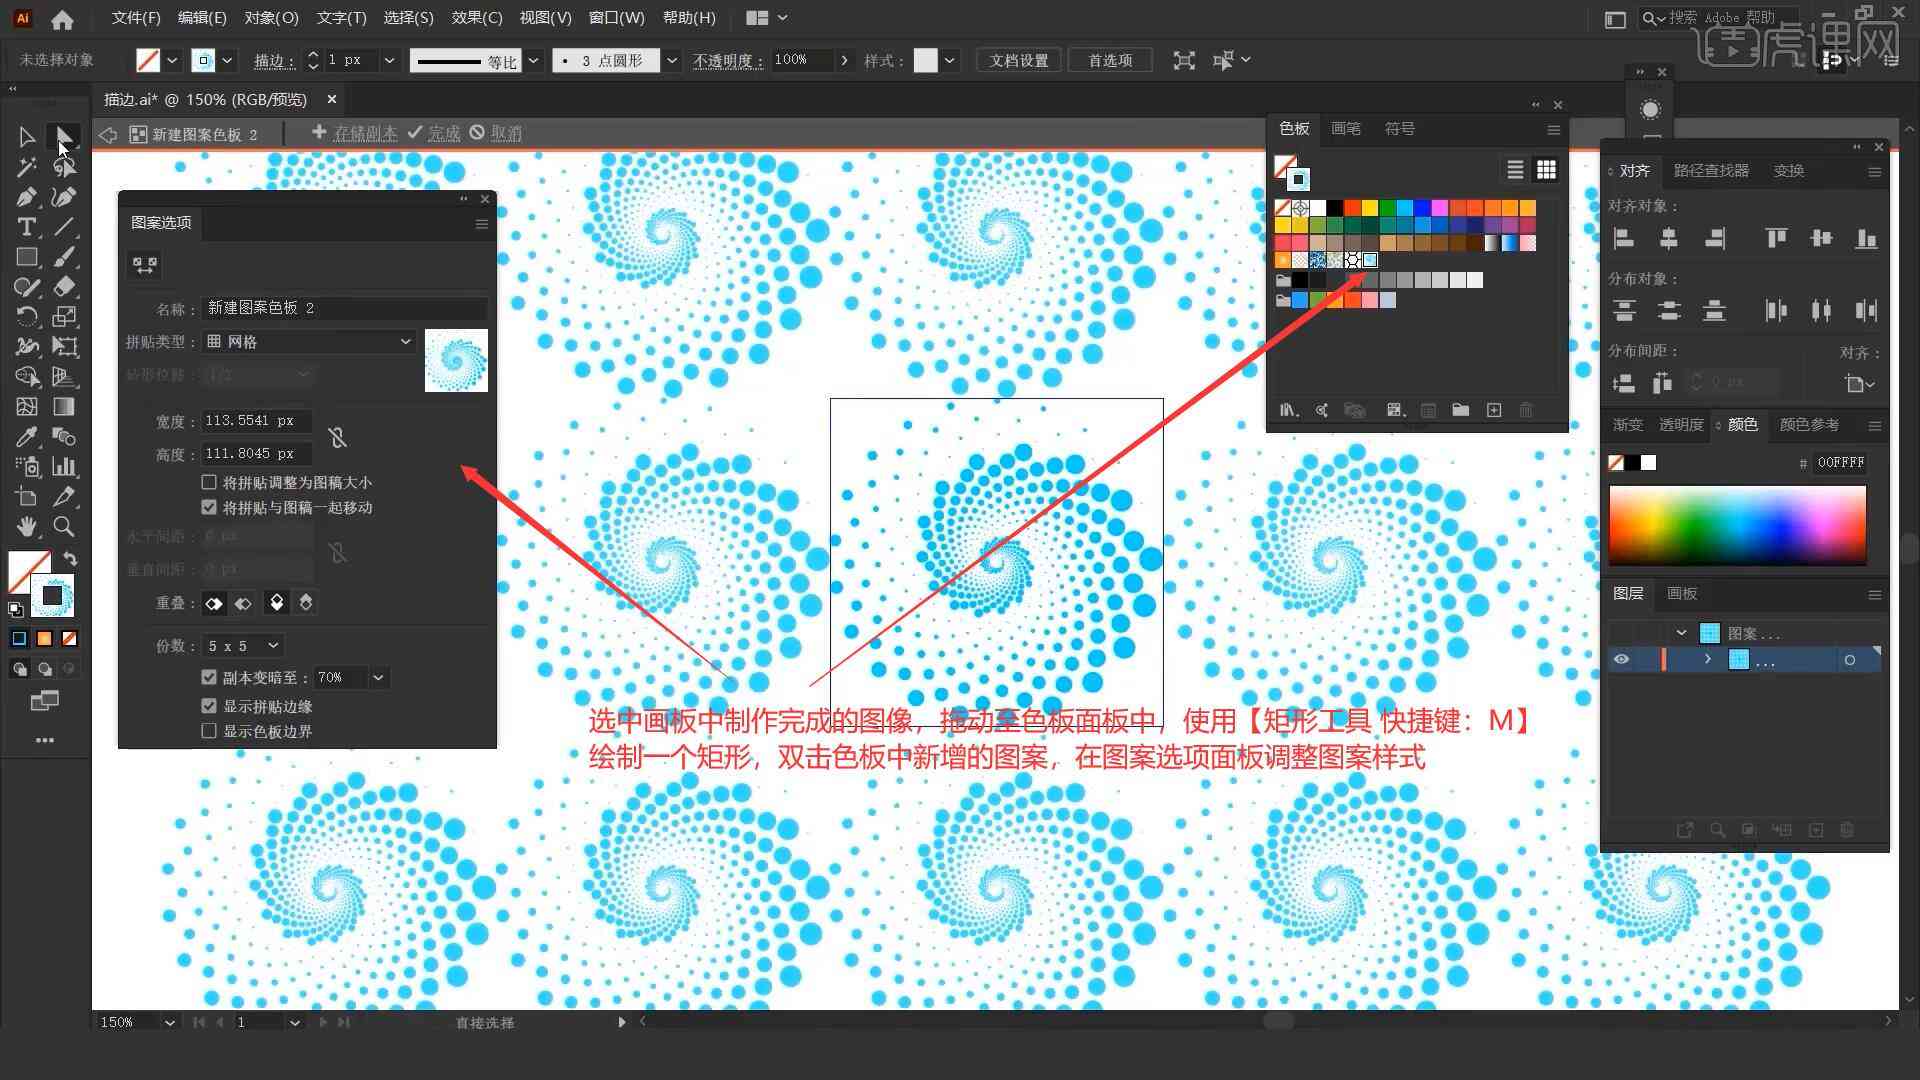Expand the 副本变暗至 percentage dropdown
The image size is (1920, 1080).
point(380,676)
